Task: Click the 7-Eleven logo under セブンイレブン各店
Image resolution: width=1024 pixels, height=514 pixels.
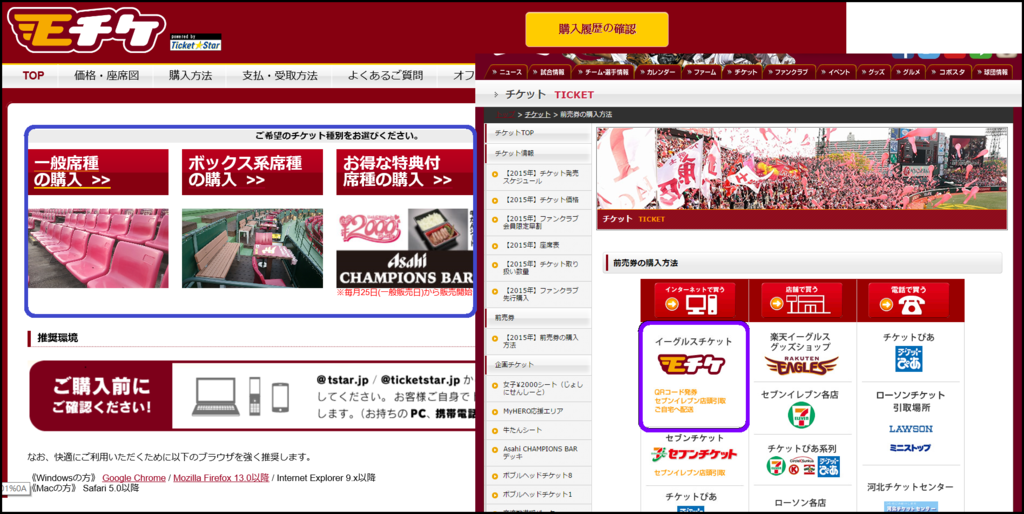Action: click(801, 415)
